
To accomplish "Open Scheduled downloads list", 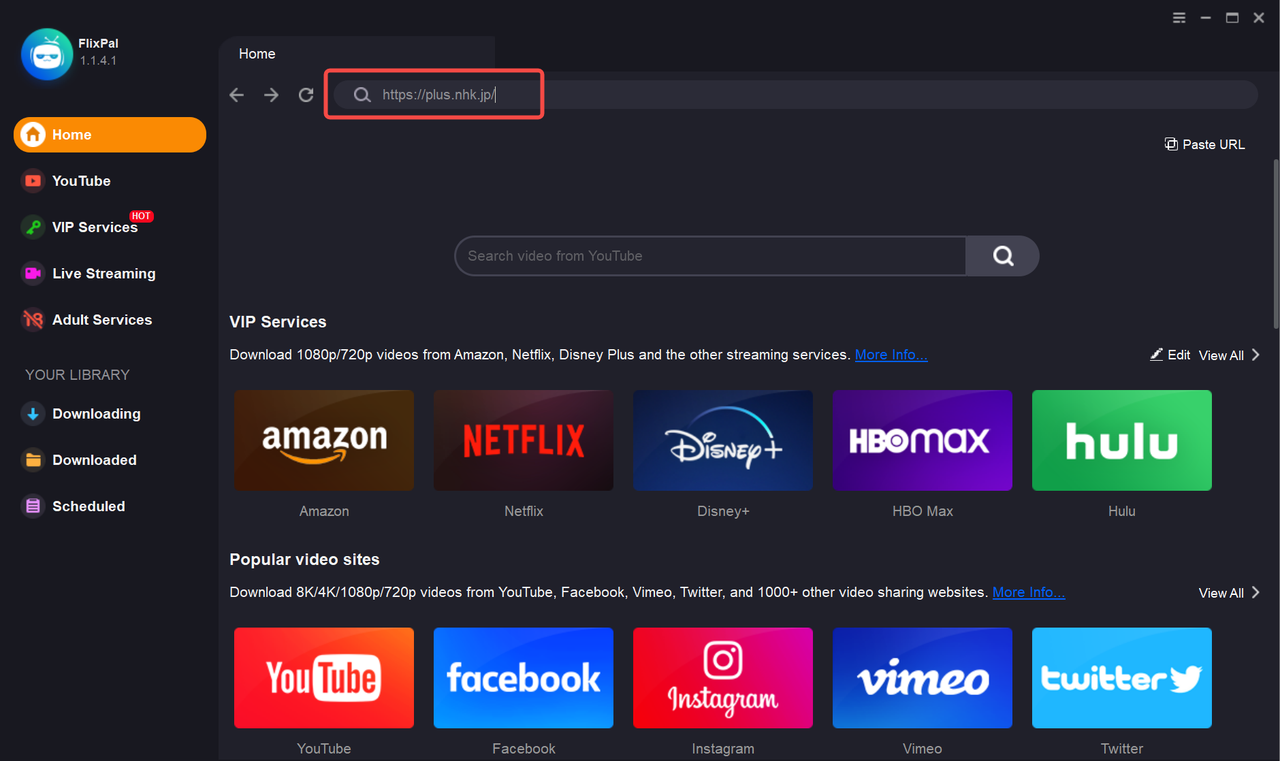I will tap(88, 506).
